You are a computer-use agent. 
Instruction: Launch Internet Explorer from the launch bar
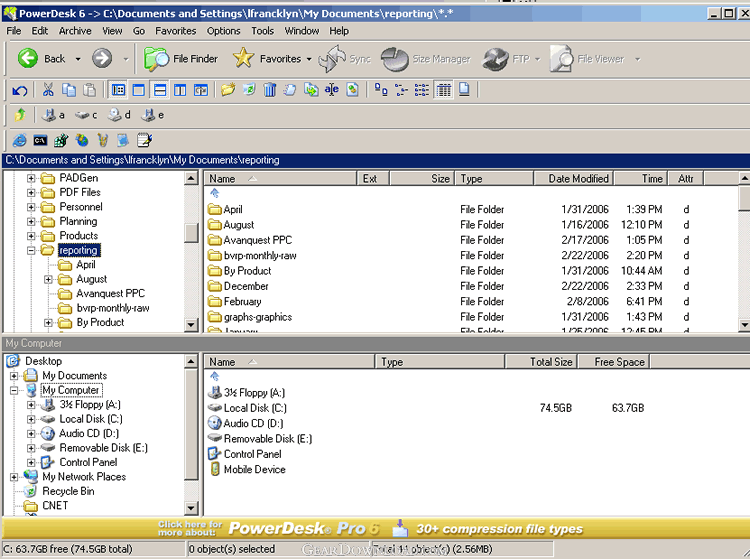[x=20, y=140]
